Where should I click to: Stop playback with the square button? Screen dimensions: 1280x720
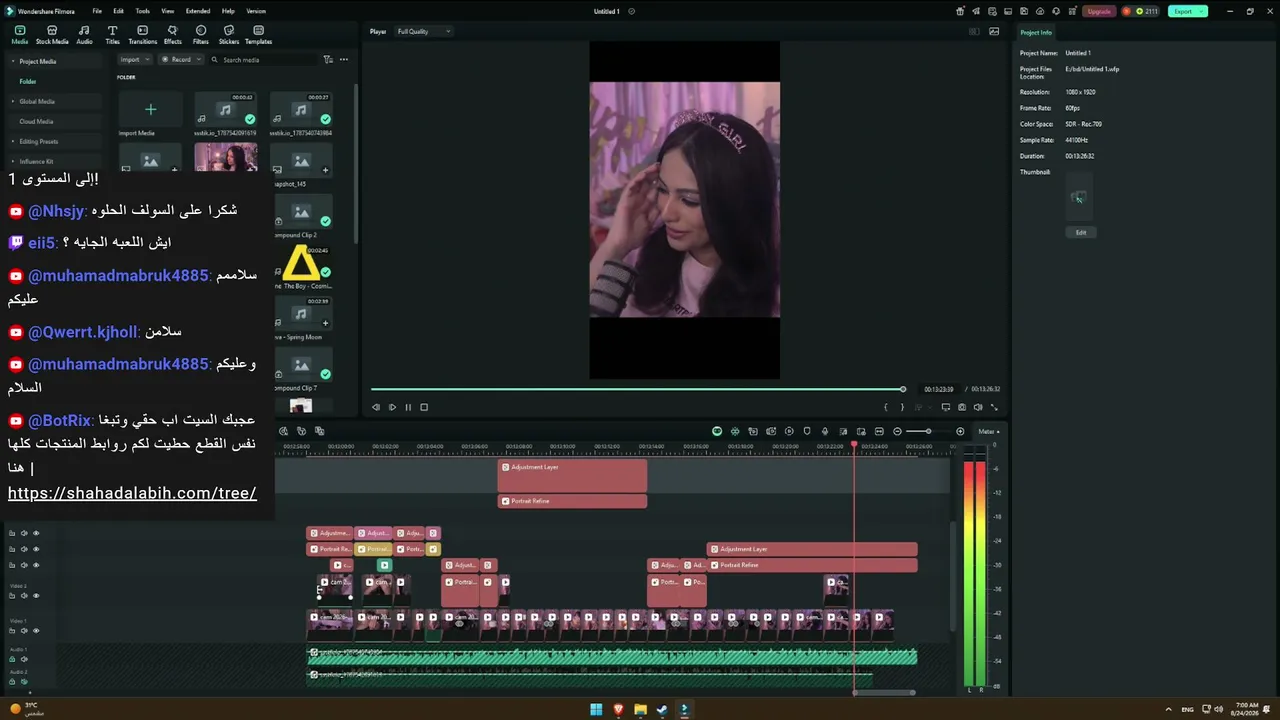(424, 407)
